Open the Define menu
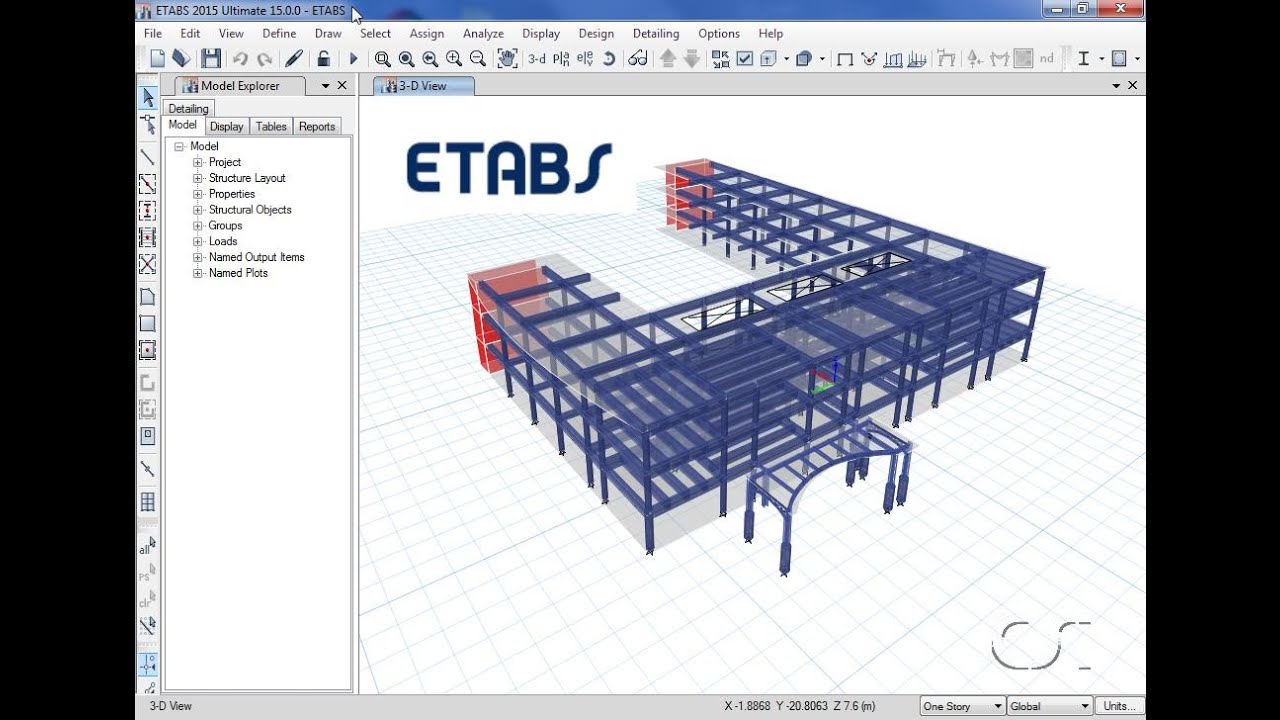1280x720 pixels. click(x=279, y=33)
